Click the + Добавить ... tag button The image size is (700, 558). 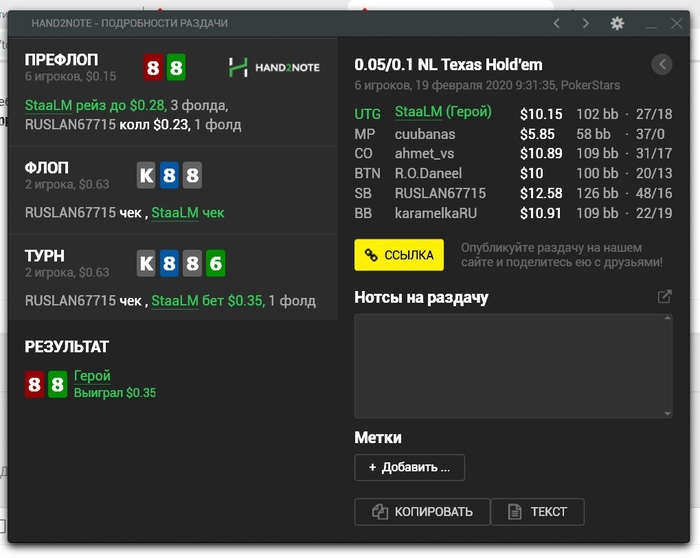click(409, 467)
